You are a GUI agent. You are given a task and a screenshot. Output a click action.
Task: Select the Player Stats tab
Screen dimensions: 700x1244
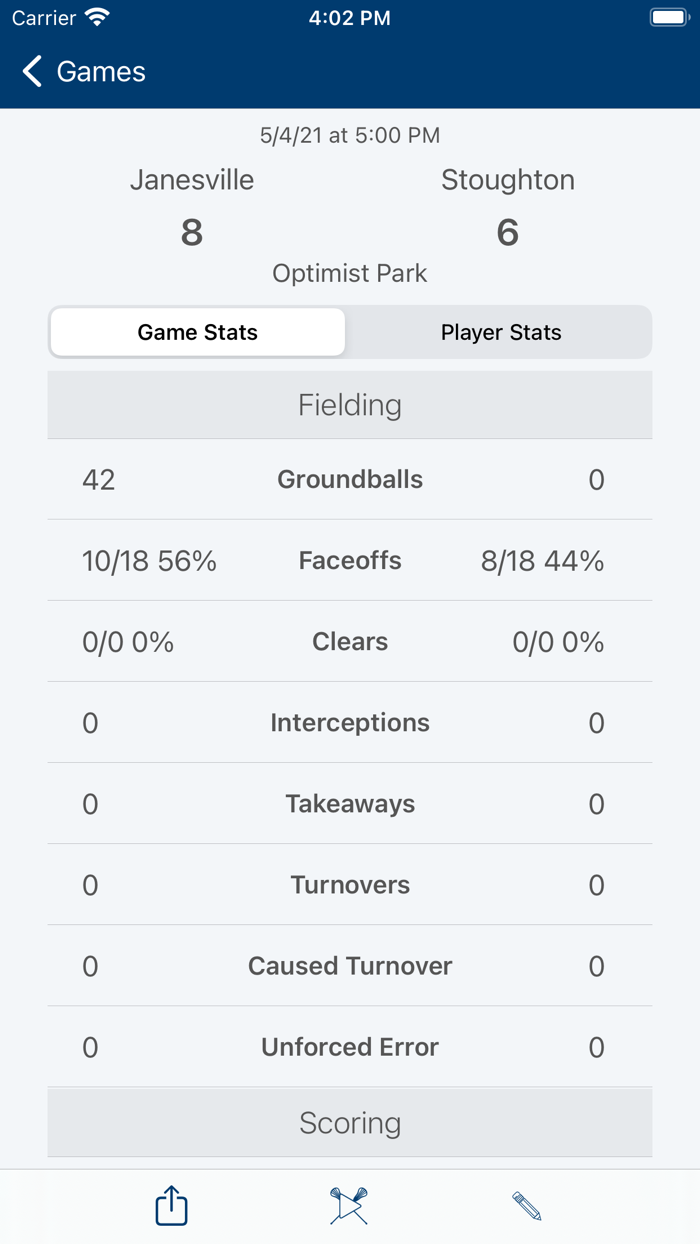(501, 332)
